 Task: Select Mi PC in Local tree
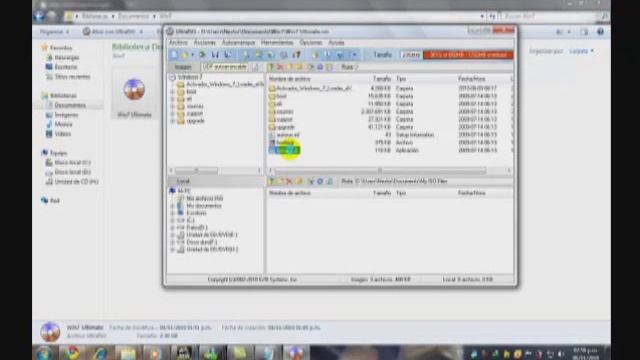pos(184,191)
